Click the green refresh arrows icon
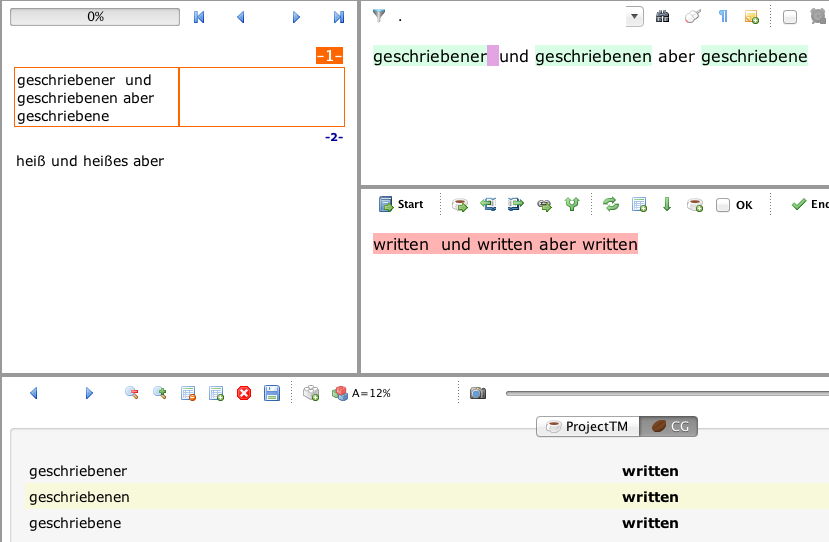Viewport: 829px width, 542px height. click(x=610, y=204)
